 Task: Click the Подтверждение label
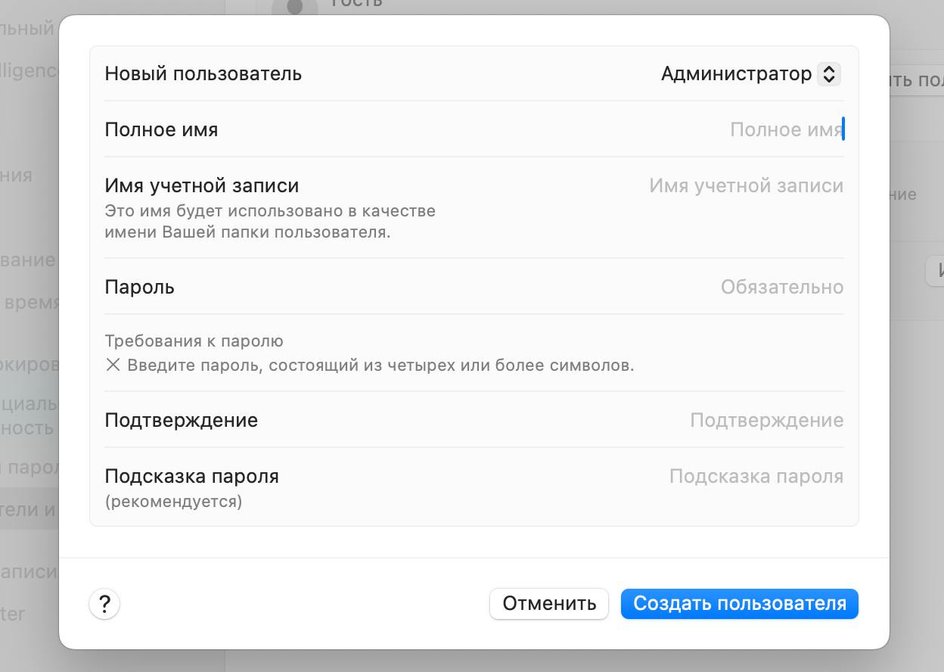[181, 420]
